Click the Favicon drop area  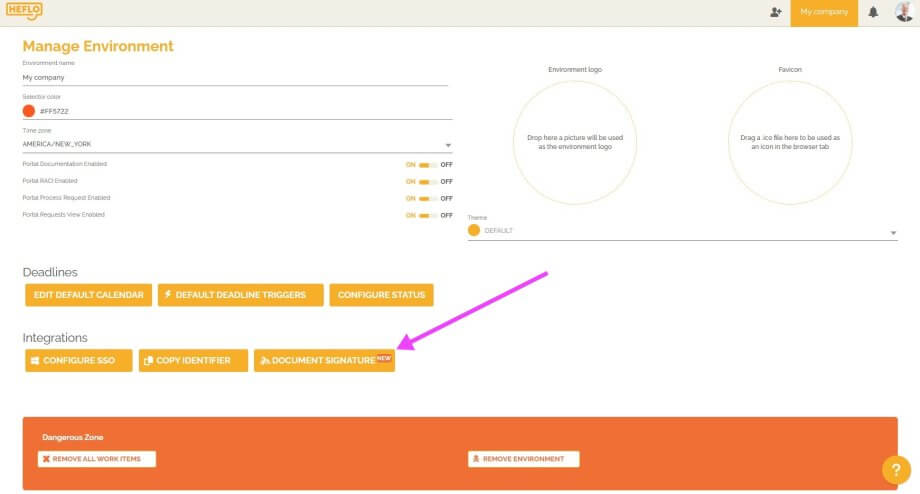pyautogui.click(x=790, y=143)
